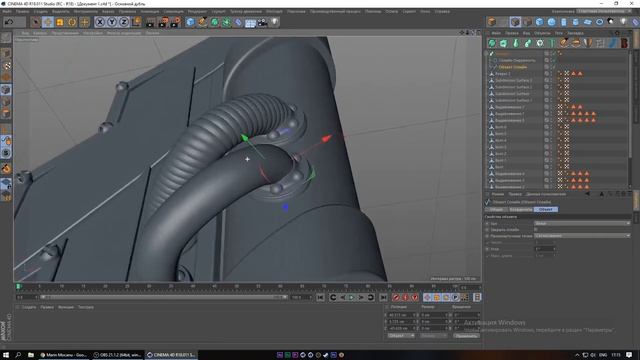Select the Move tool
Viewport: 640px width, 360px height.
click(x=48, y=22)
